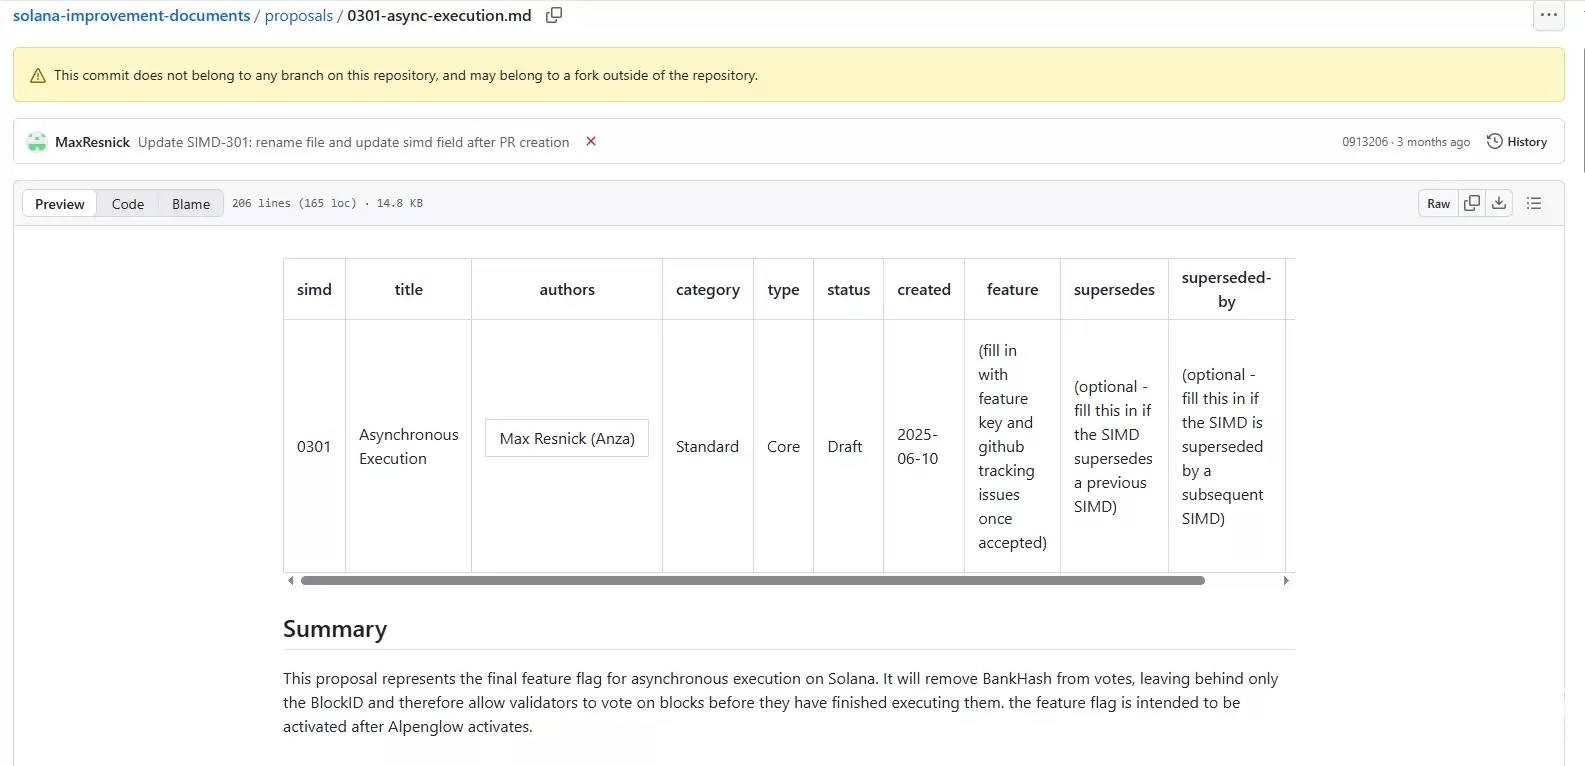
Task: Go to the proposals folder
Action: click(298, 16)
